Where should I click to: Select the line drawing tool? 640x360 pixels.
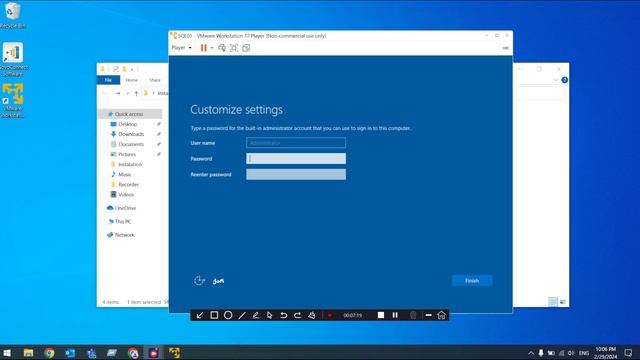(242, 315)
